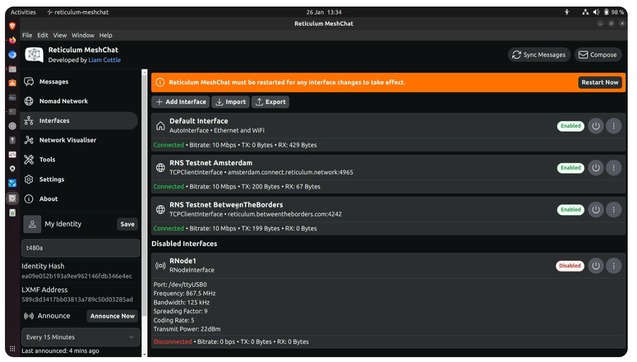Click Announce Now
Screen dimensions: 637x362
tap(112, 316)
